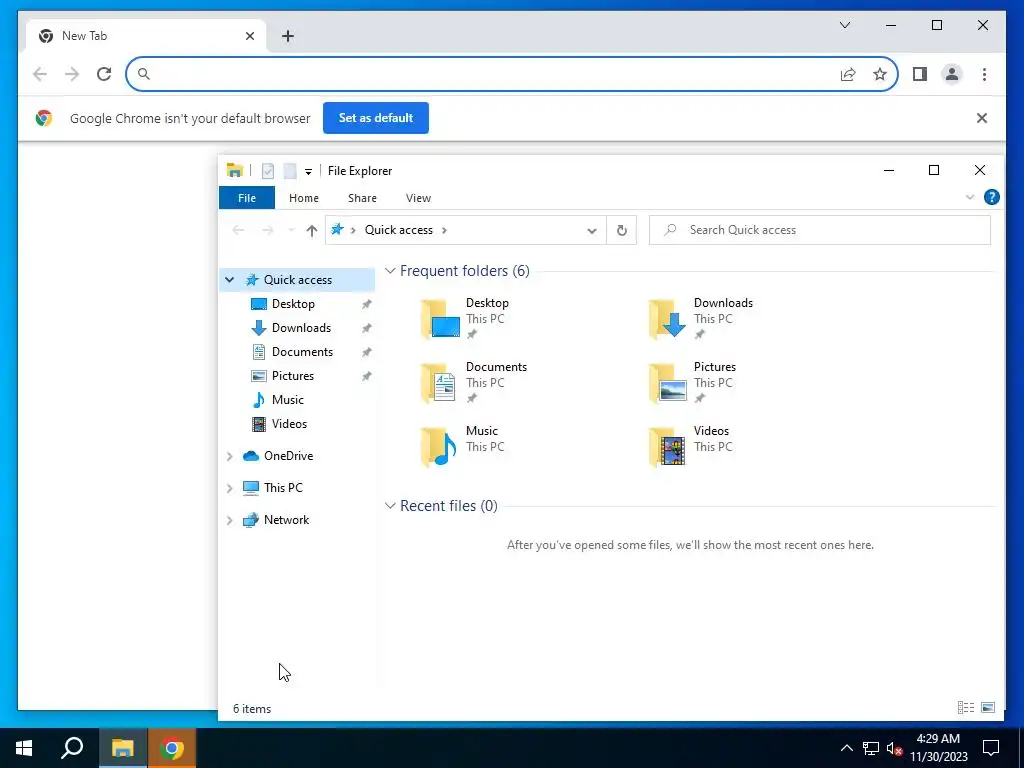The width and height of the screenshot is (1024, 768).
Task: Click Chrome's back navigation arrow
Action: [40, 74]
